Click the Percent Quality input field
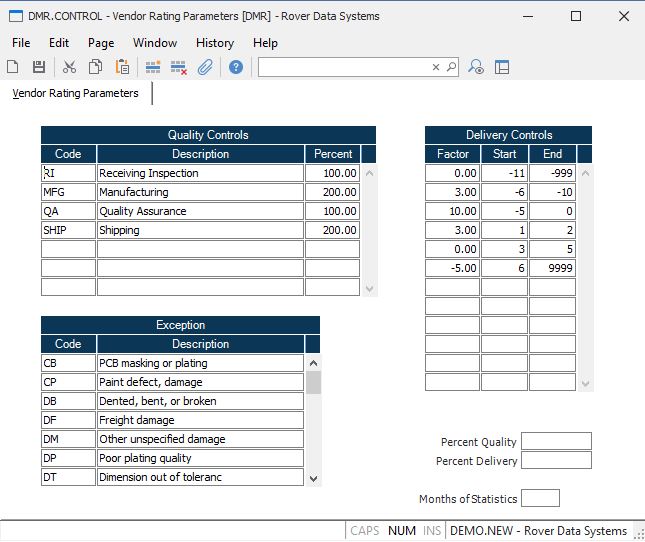Viewport: 645px width, 542px height. pyautogui.click(x=556, y=441)
